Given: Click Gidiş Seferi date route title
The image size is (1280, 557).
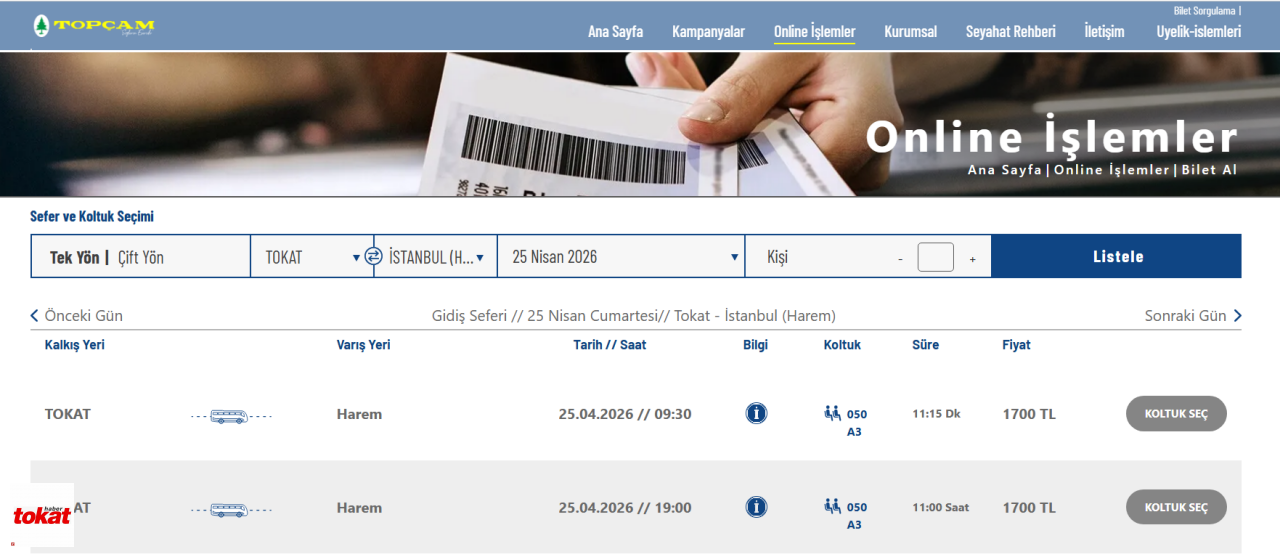Looking at the screenshot, I should click(633, 316).
